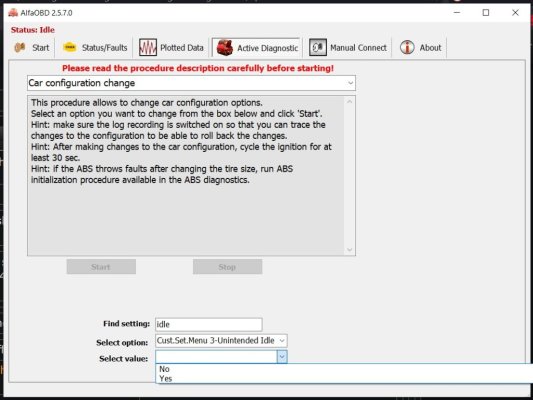Click the Manual Connect icon
Viewport: 533px width, 400px height.
click(317, 47)
